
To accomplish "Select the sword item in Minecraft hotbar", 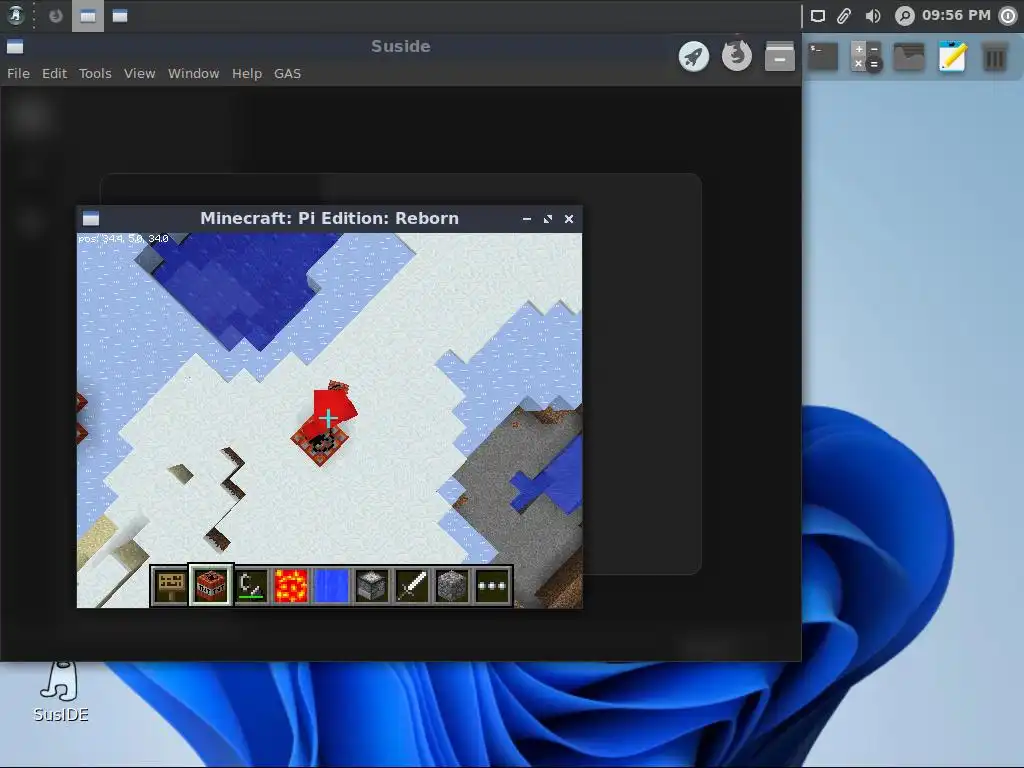I will pyautogui.click(x=412, y=586).
